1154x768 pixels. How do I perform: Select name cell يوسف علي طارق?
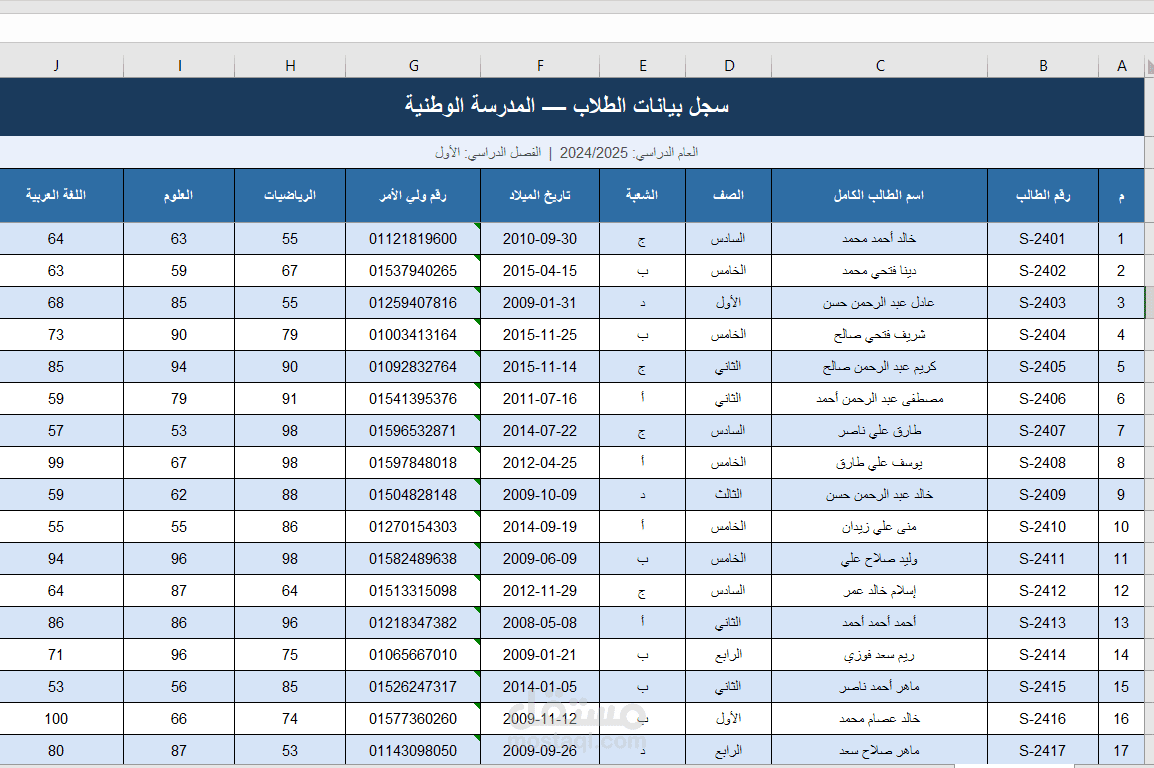click(879, 463)
